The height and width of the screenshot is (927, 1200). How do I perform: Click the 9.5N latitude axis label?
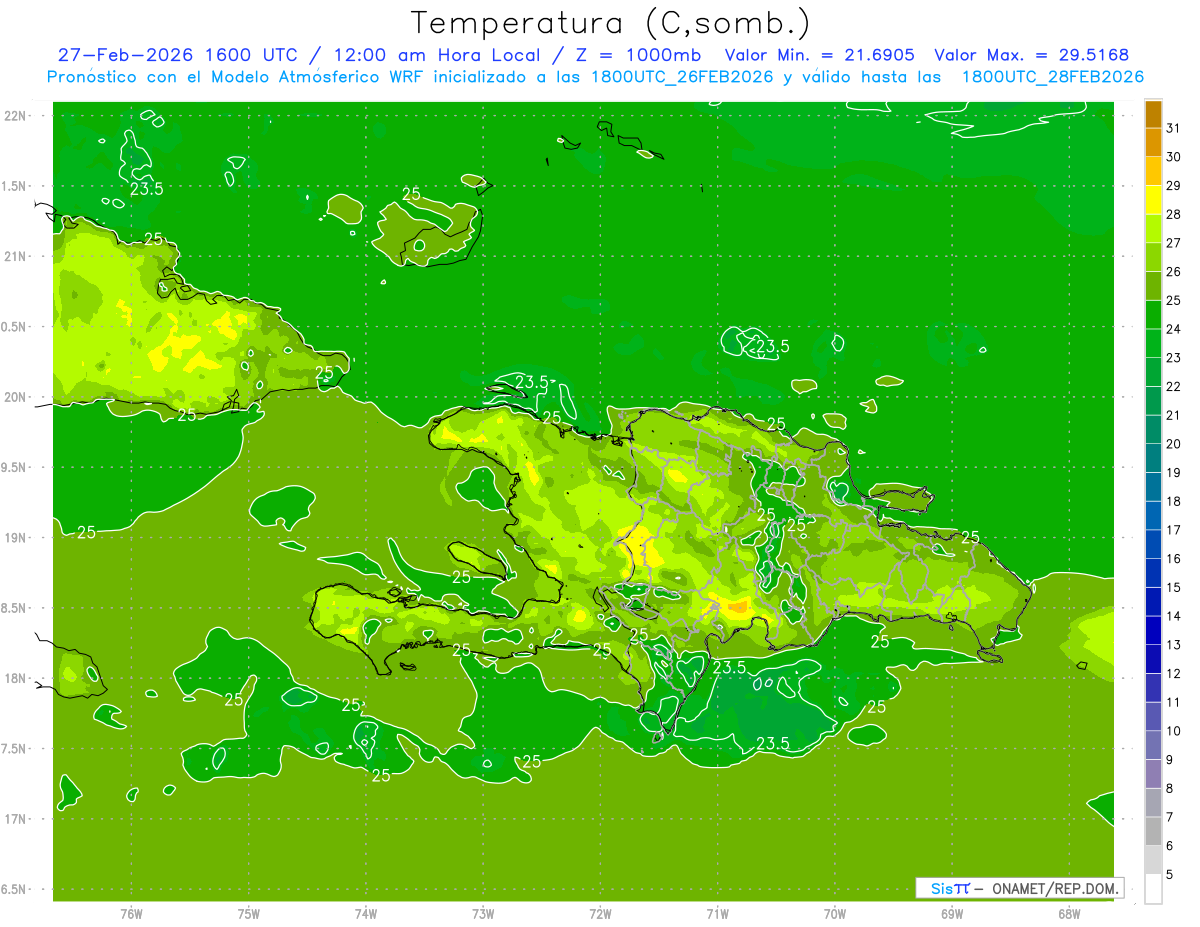[x=15, y=467]
